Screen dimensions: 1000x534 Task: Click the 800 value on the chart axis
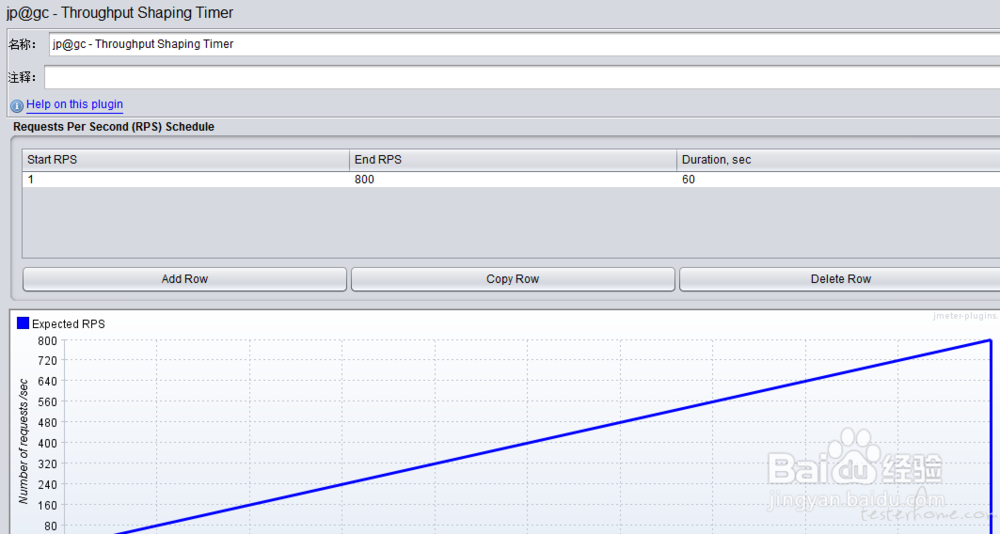point(47,340)
